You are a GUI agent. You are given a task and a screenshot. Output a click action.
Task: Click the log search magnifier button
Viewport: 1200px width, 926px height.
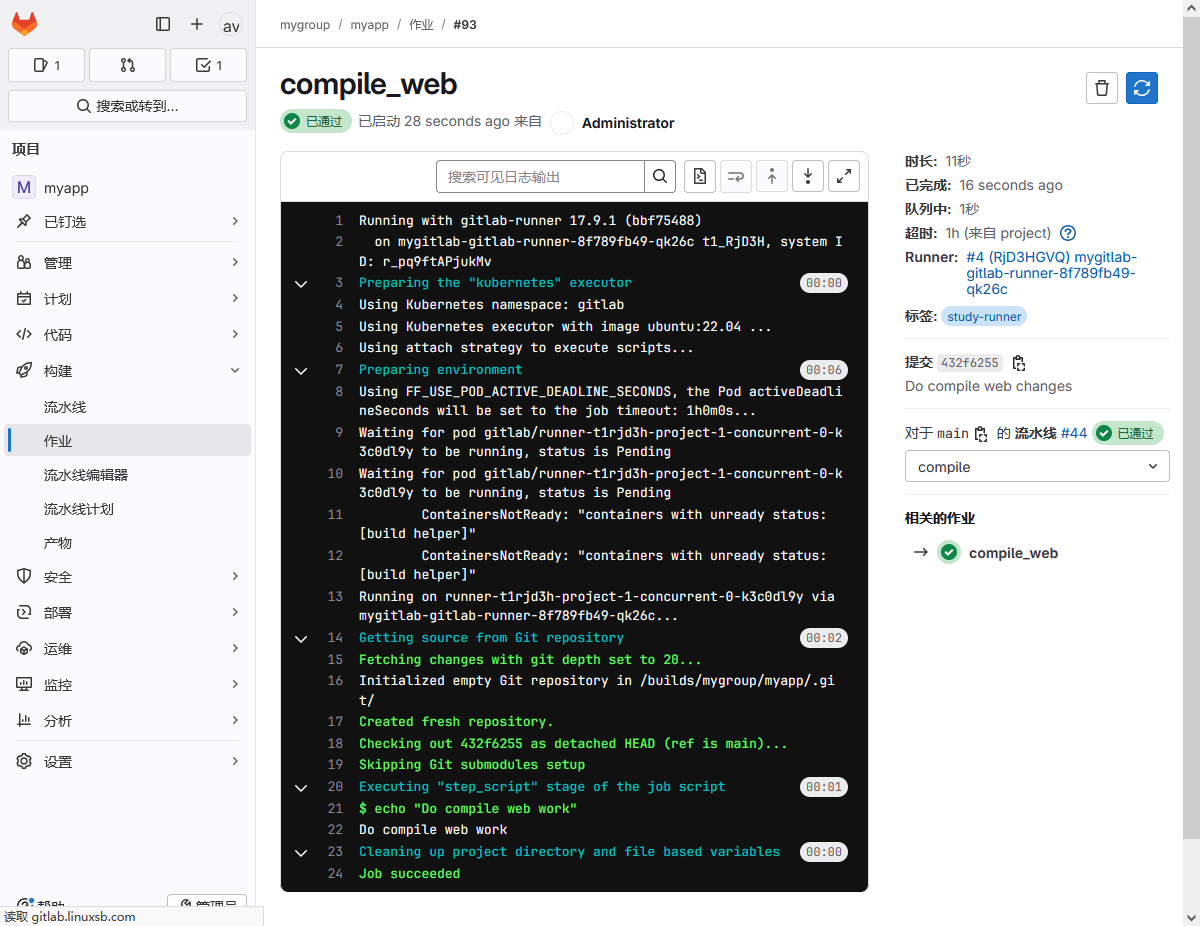click(x=660, y=176)
